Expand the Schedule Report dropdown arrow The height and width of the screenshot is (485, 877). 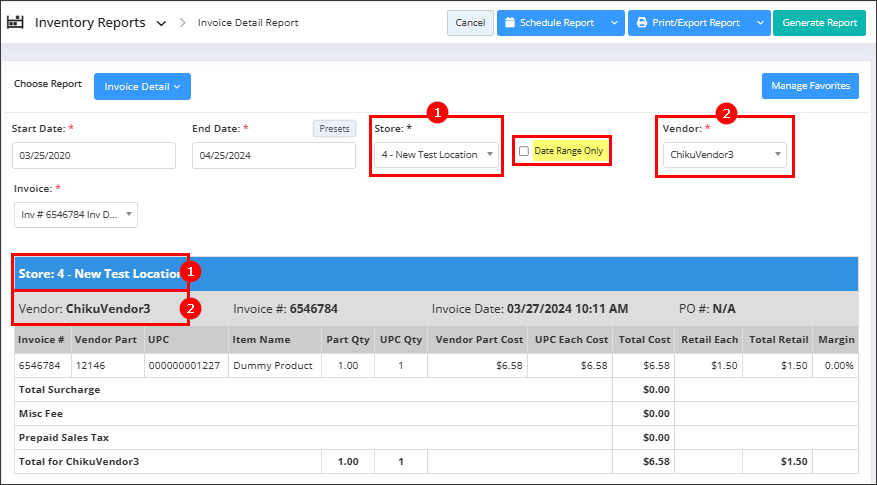coord(613,23)
